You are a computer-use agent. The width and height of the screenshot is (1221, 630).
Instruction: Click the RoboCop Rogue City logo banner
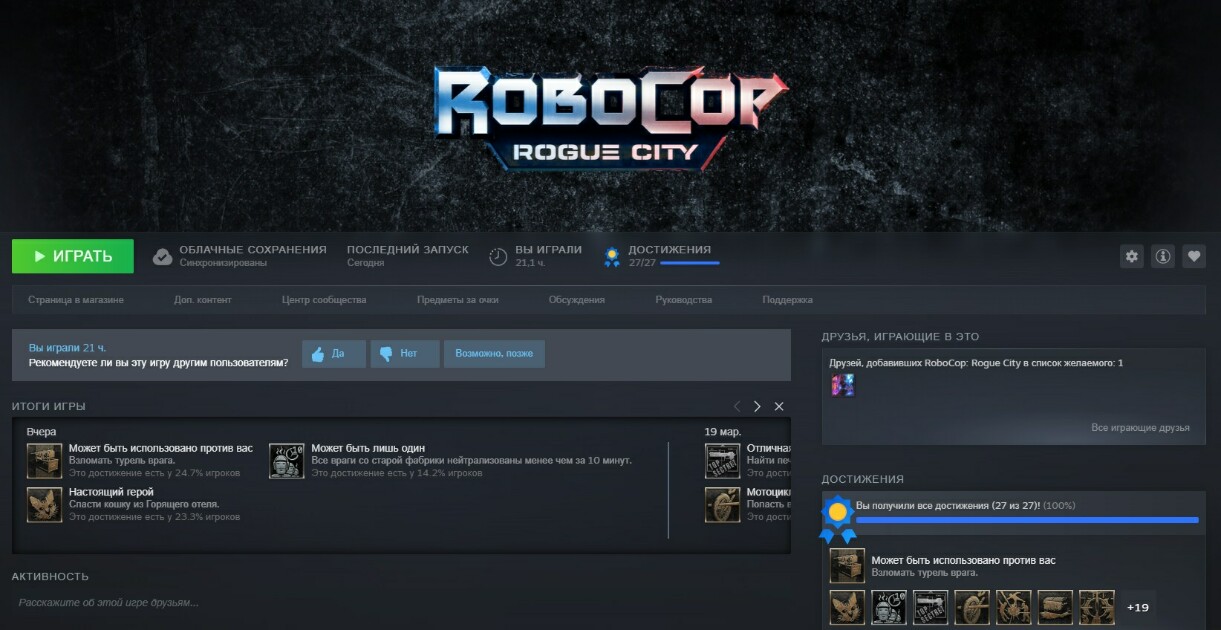click(610, 118)
